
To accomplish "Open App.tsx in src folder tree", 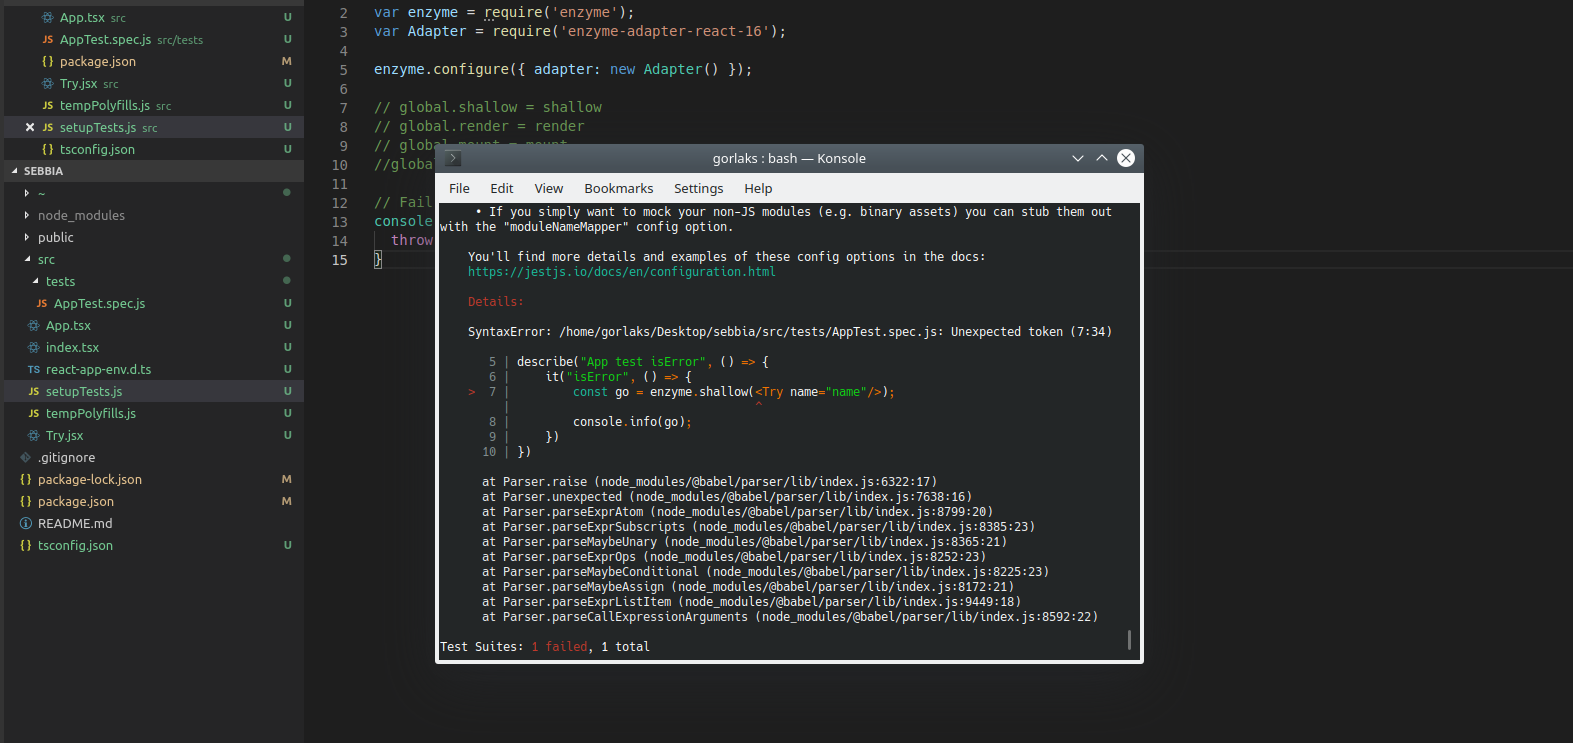I will 68,325.
